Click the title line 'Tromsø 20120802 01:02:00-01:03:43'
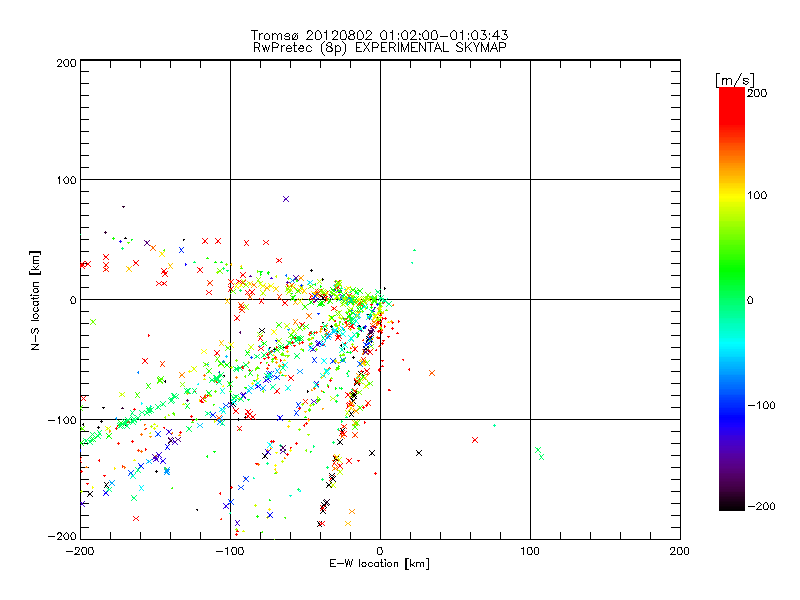Viewport: 800px width, 600px height. point(379,35)
